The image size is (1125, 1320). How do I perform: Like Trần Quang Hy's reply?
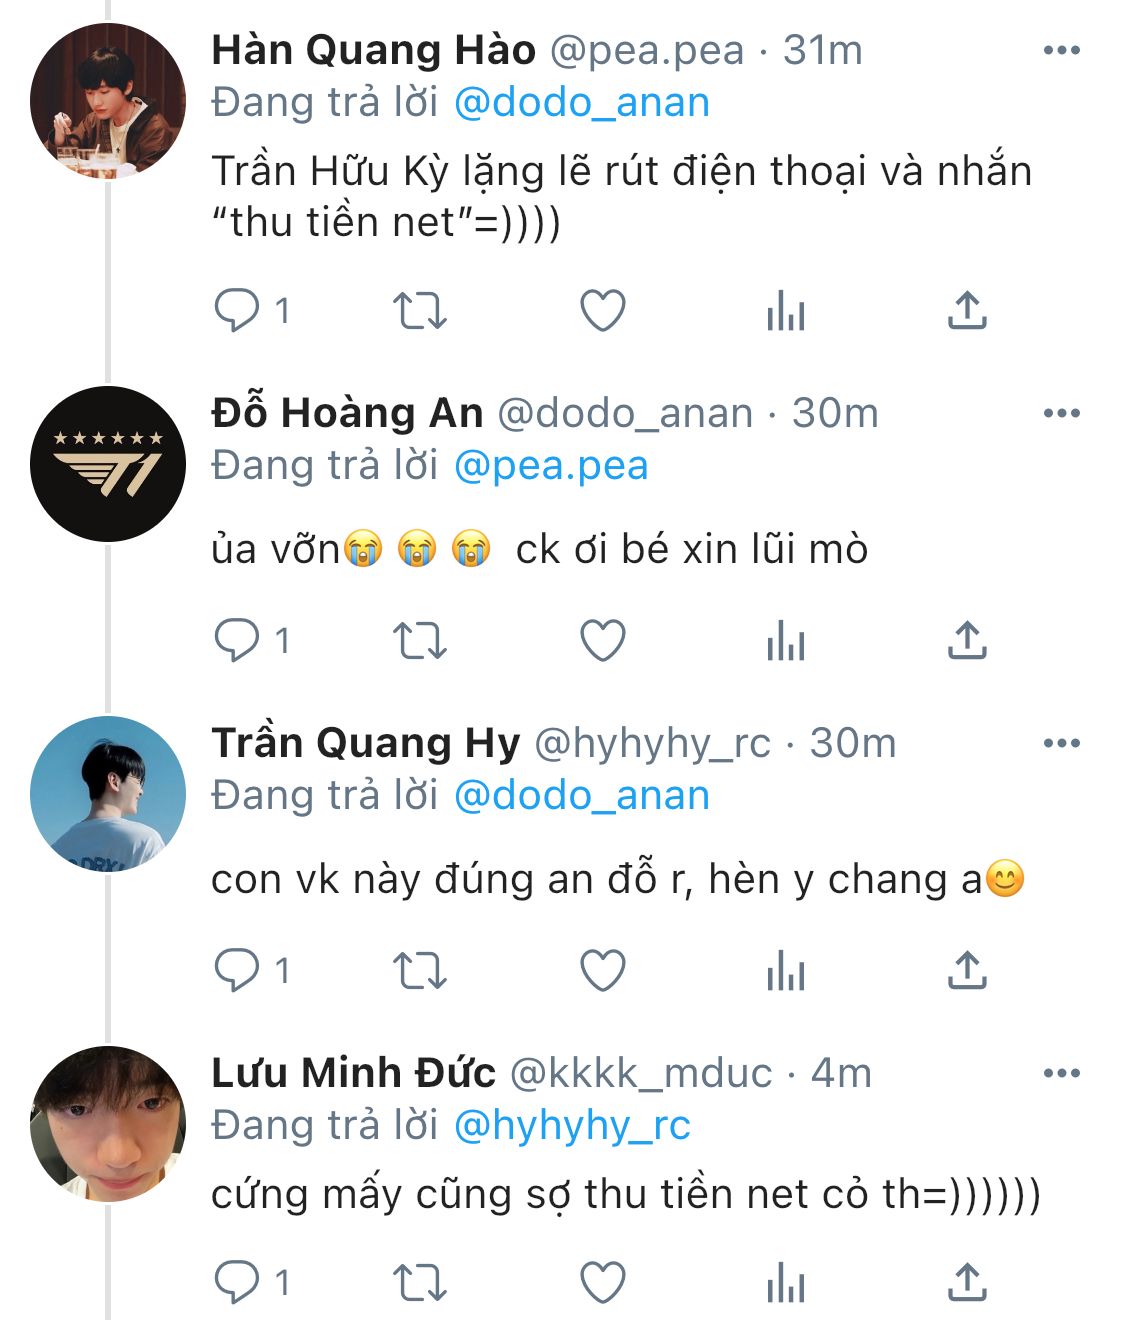click(x=603, y=970)
